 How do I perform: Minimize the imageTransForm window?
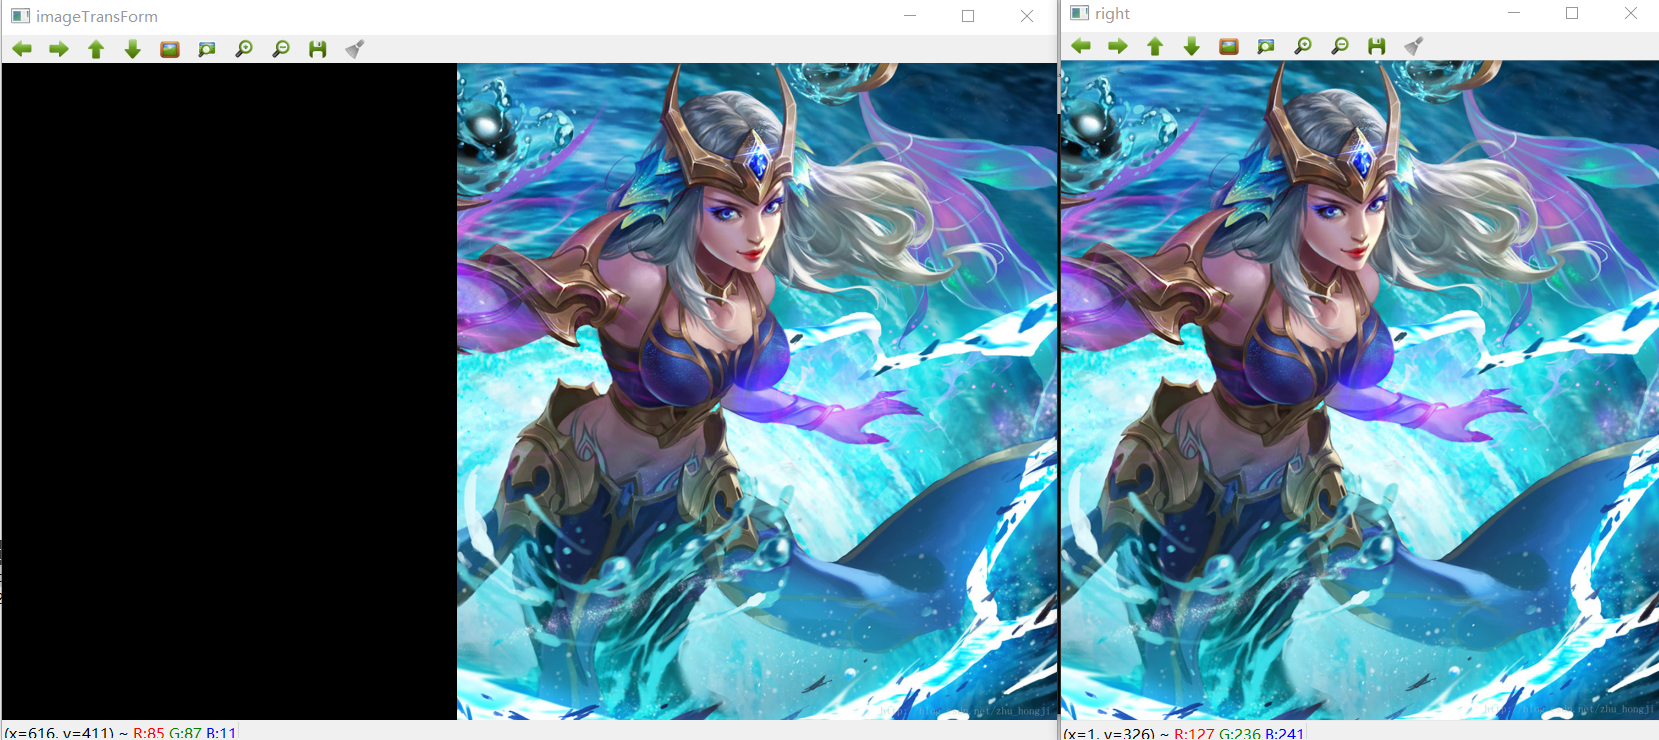coord(910,16)
